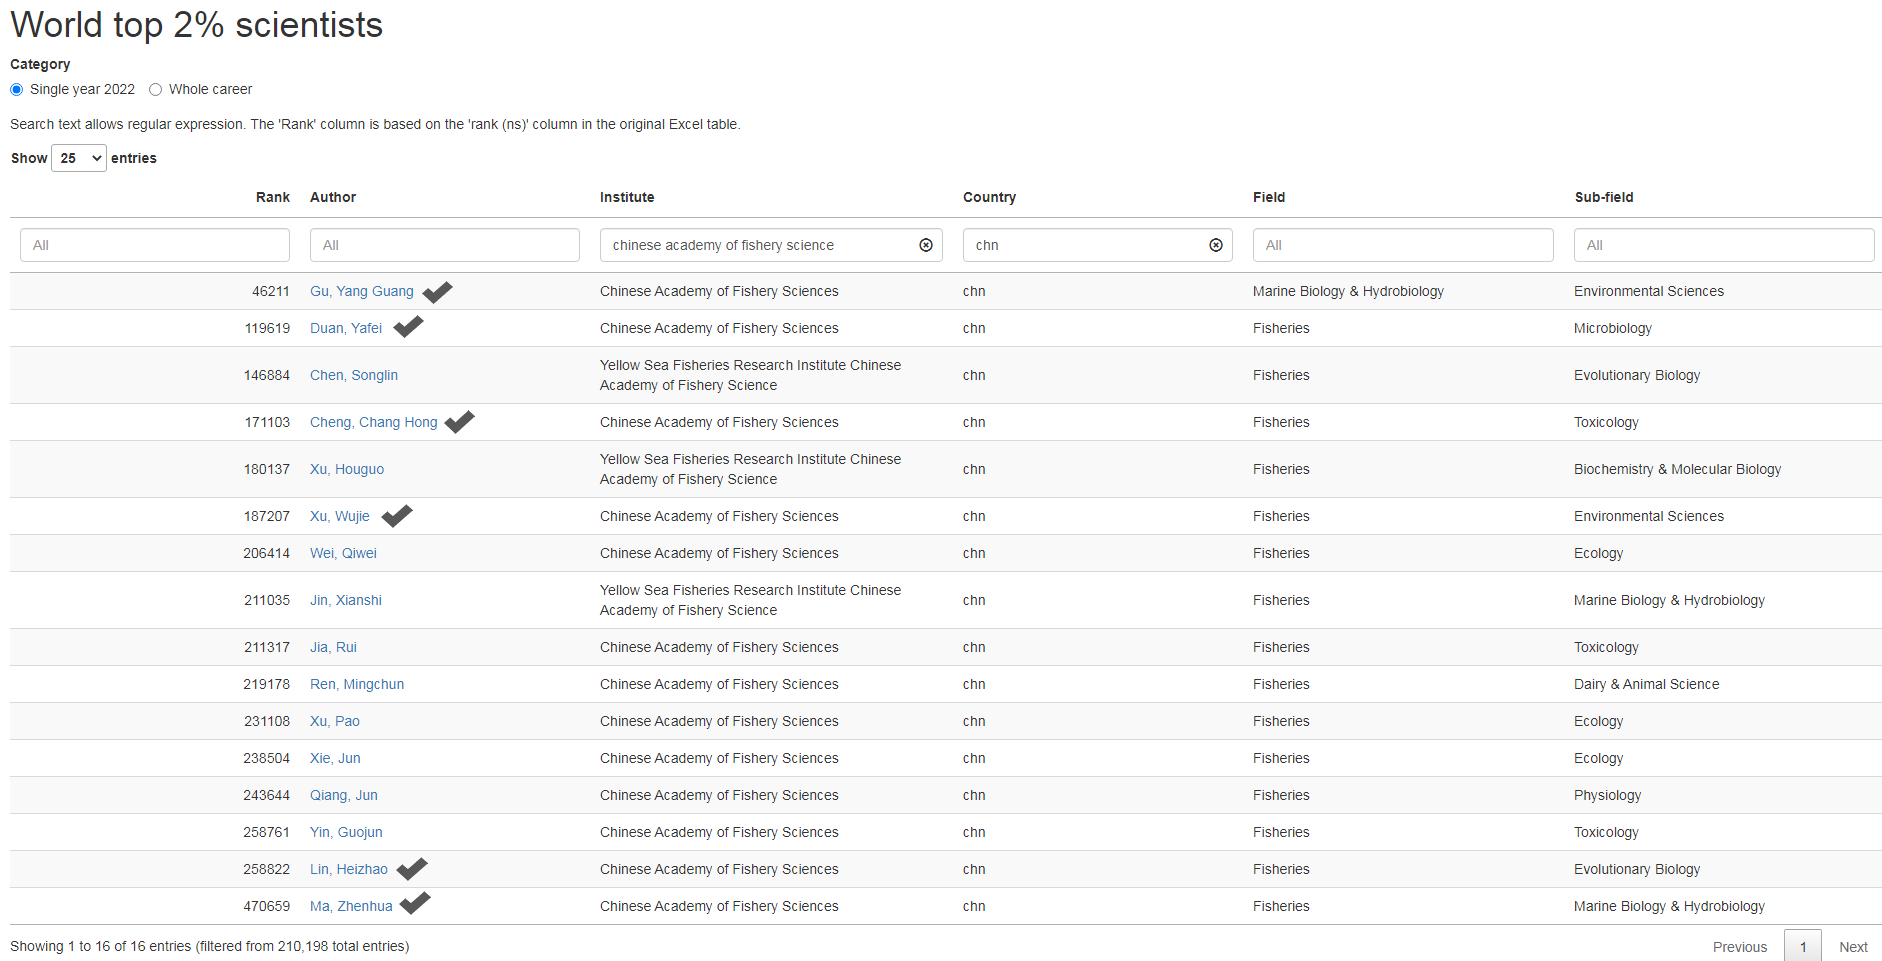Select the Whole career radio
Image resolution: width=1882 pixels, height=961 pixels.
coord(155,89)
